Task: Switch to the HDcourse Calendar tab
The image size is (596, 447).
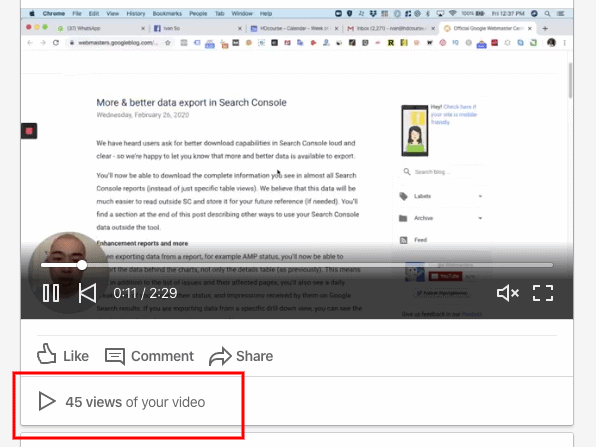Action: tap(294, 29)
